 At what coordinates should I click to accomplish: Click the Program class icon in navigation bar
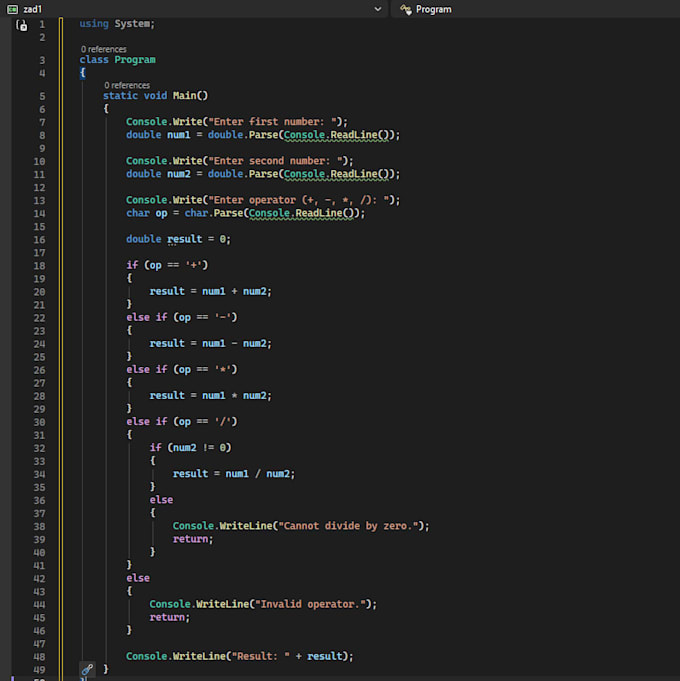pos(406,10)
